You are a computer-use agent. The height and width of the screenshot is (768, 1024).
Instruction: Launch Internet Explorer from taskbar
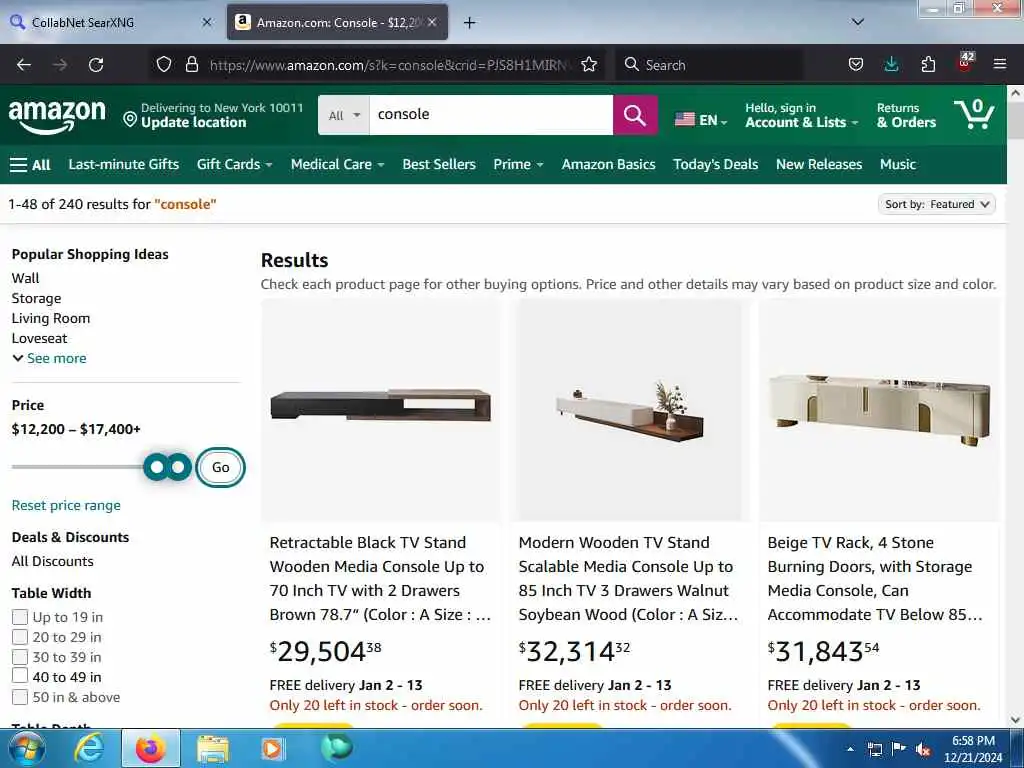coord(89,748)
